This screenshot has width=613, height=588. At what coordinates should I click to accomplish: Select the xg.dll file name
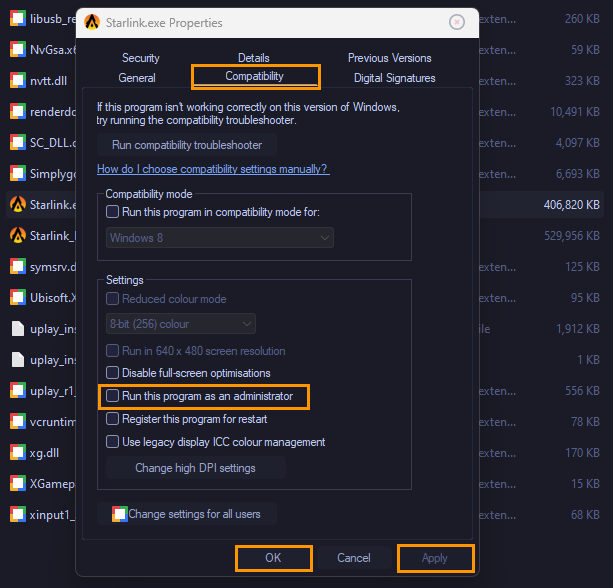pos(44,453)
